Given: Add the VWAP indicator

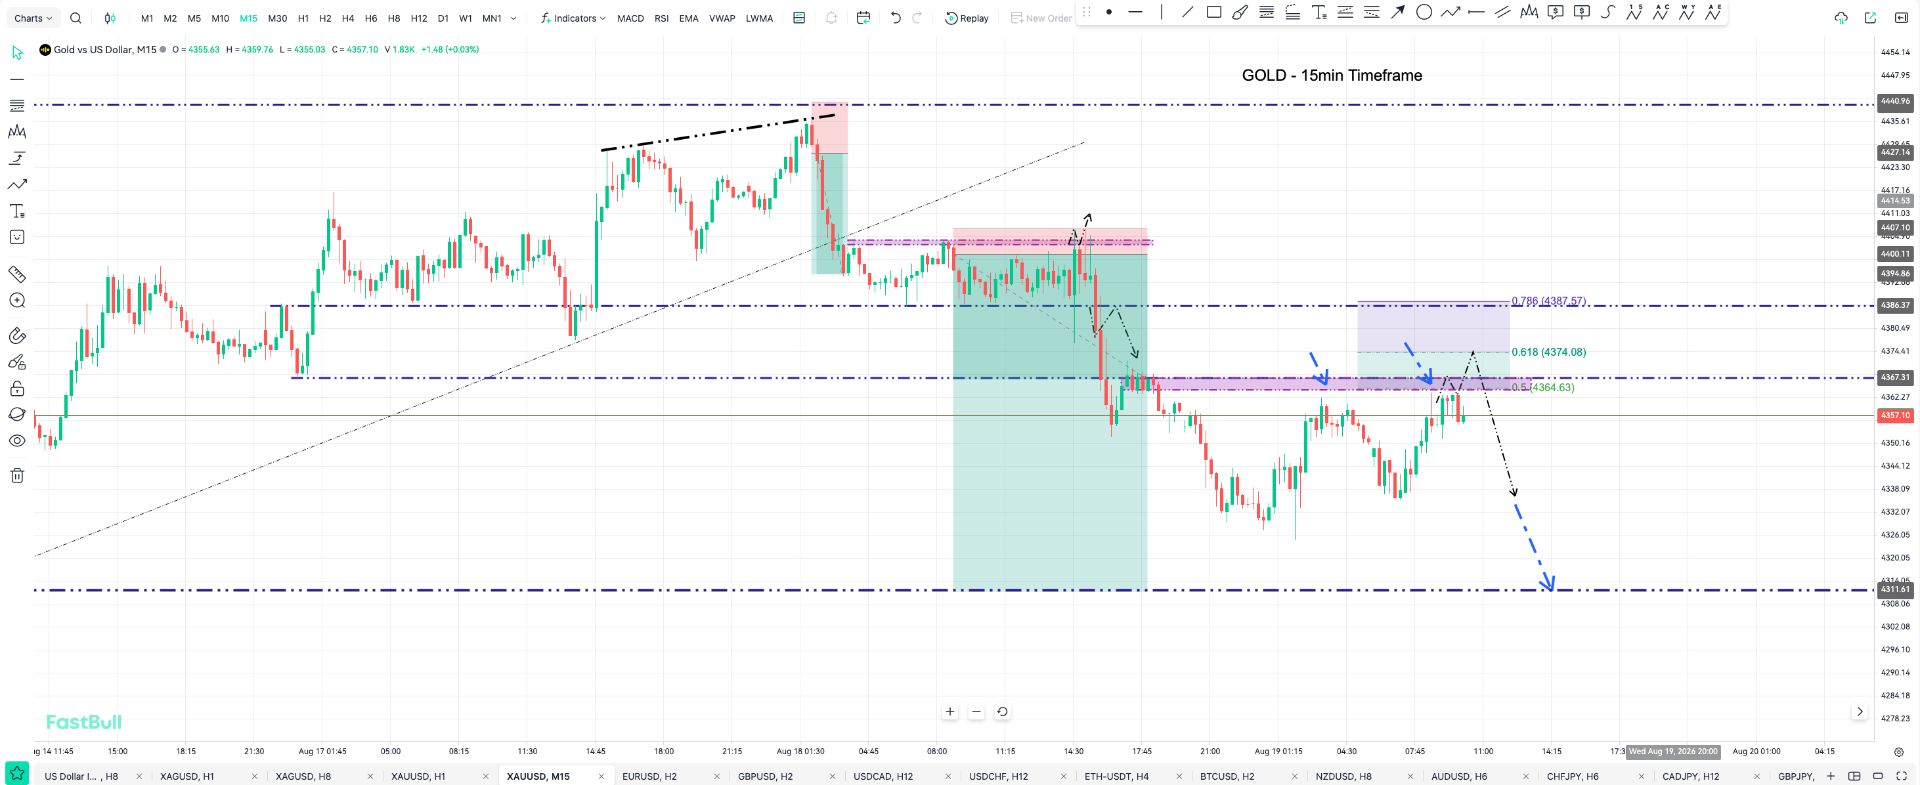Looking at the screenshot, I should (722, 18).
